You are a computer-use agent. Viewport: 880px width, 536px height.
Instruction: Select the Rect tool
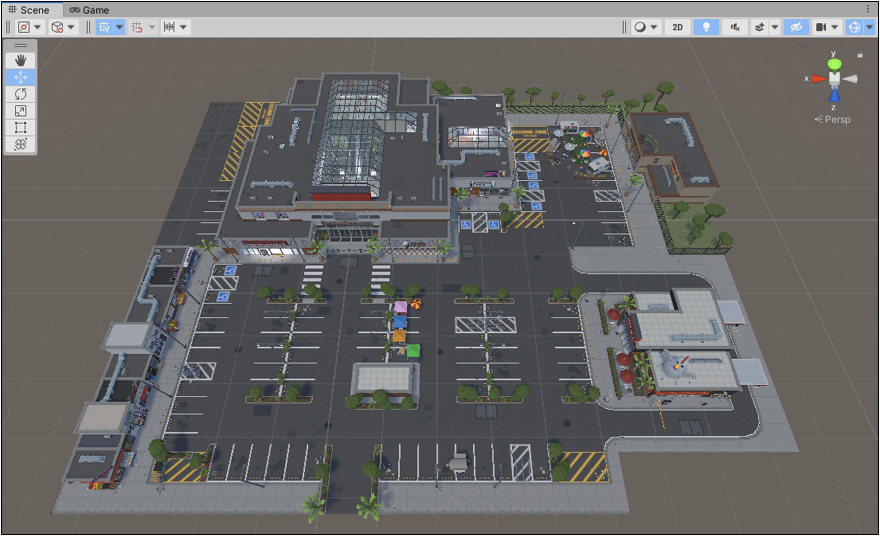point(20,128)
